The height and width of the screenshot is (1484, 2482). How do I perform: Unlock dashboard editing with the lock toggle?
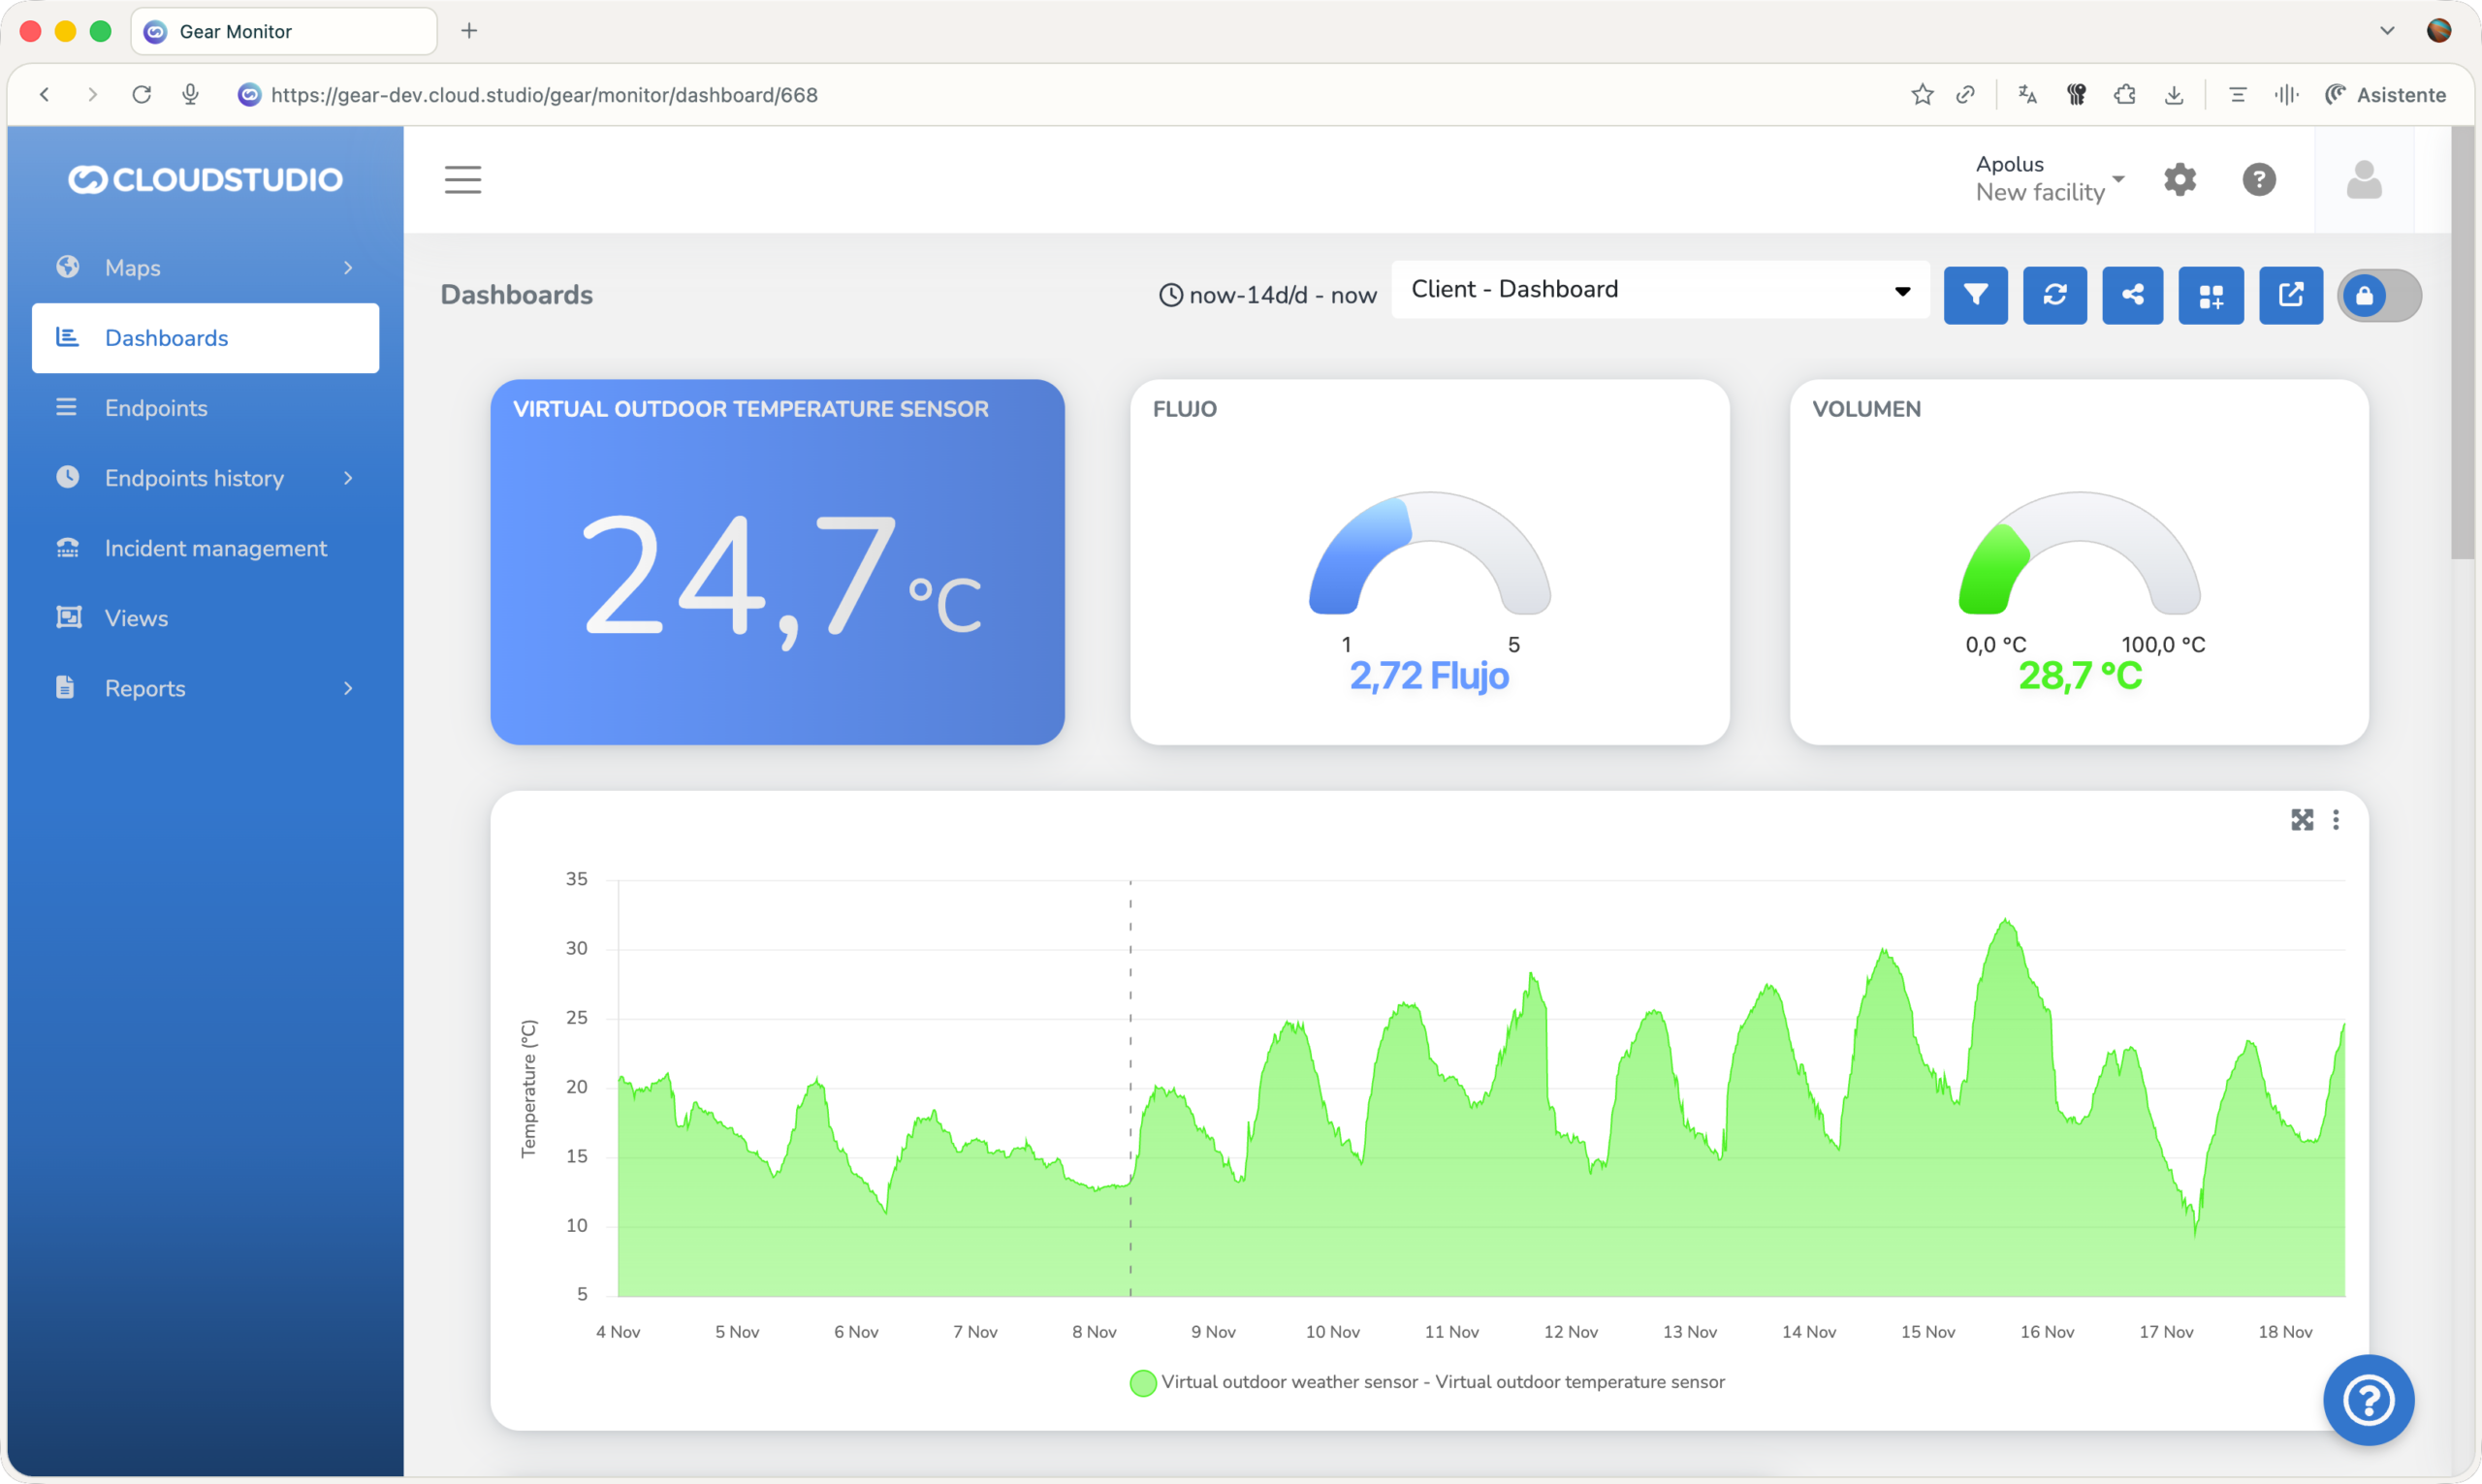click(2379, 295)
